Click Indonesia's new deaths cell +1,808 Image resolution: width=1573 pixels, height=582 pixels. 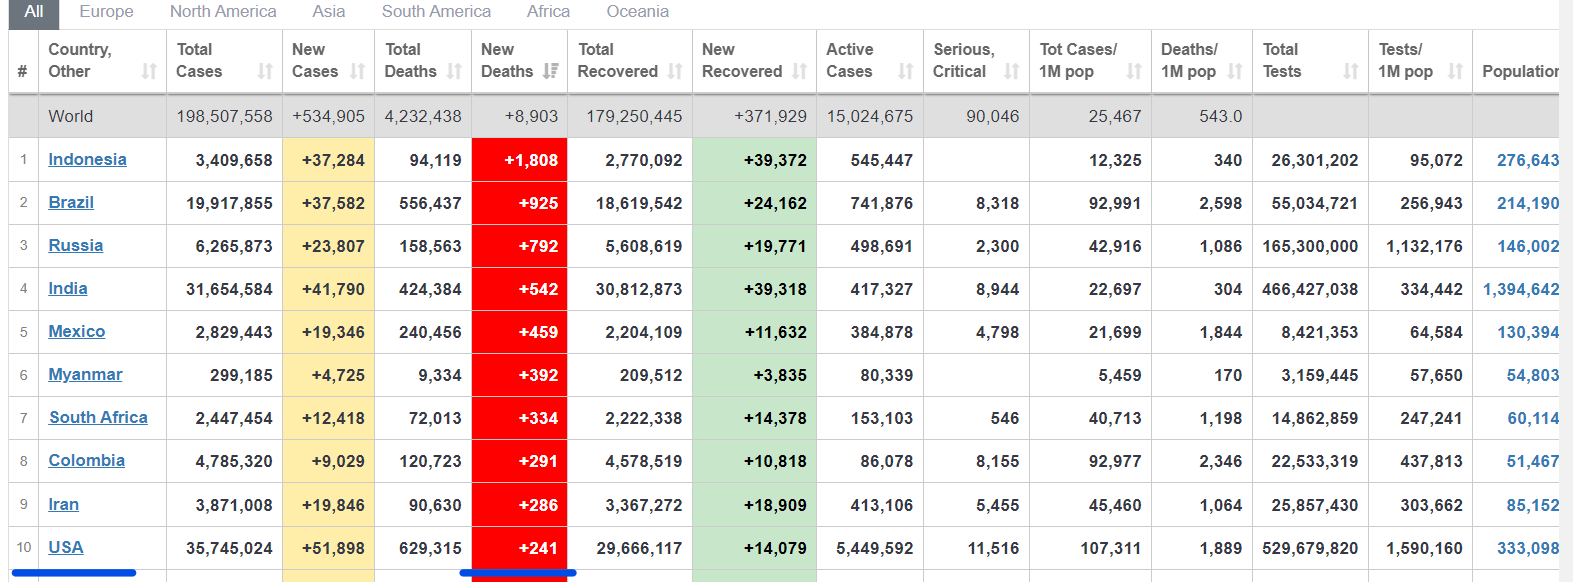pos(520,160)
